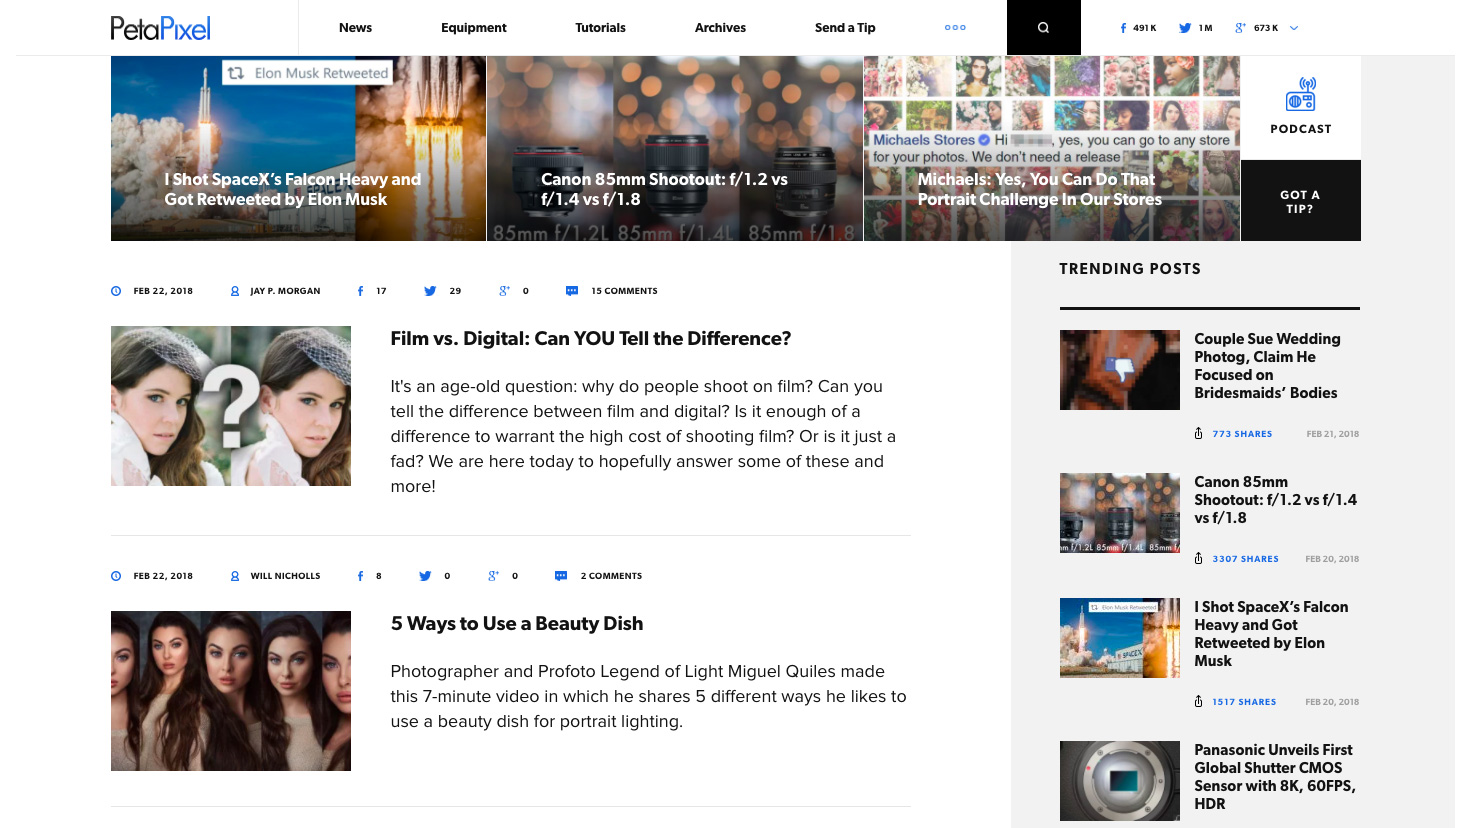This screenshot has width=1471, height=828.
Task: Click the Panasonic sensor trending thumbnail
Action: coord(1120,781)
